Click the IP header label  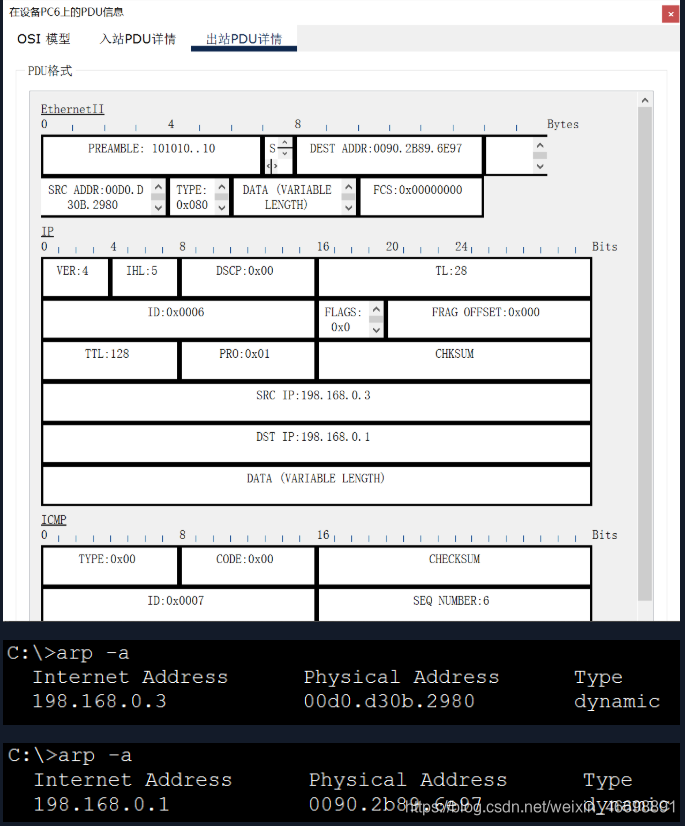47,231
